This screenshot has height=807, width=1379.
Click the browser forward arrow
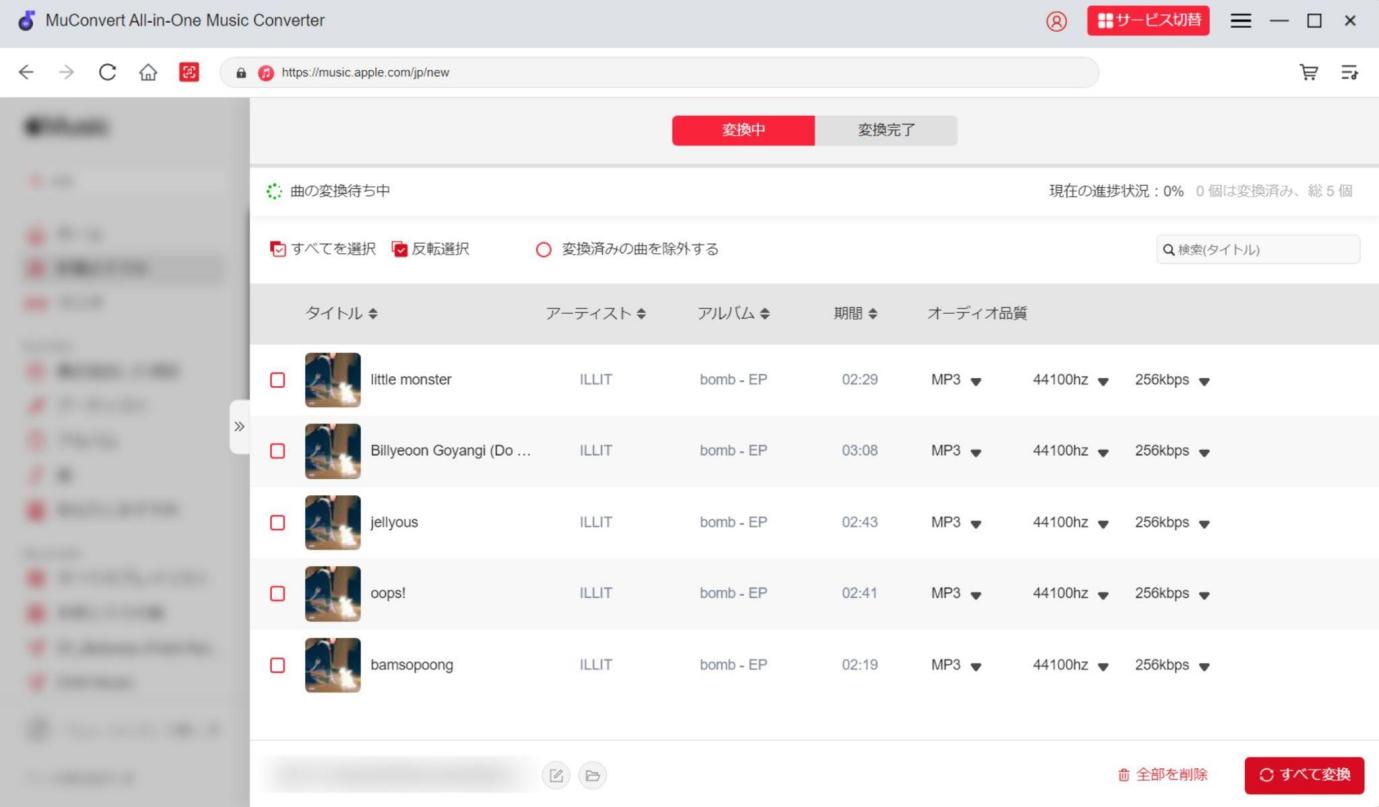point(66,72)
